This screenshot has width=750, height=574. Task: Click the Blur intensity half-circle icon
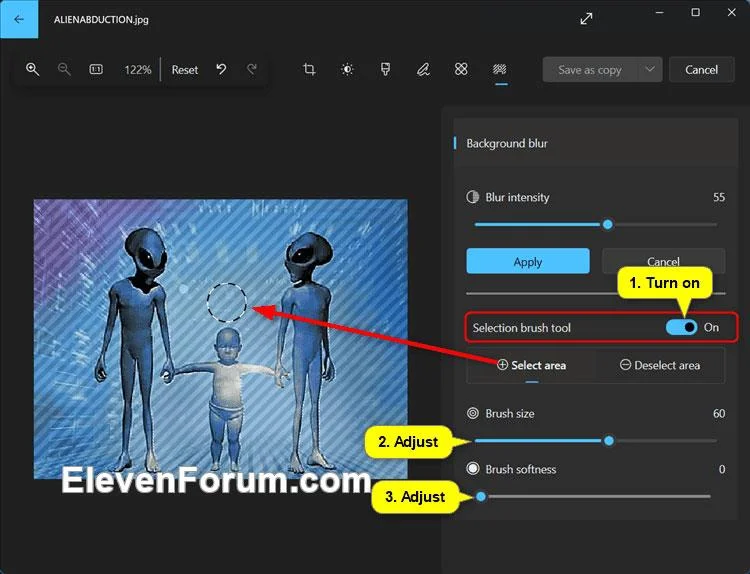[x=473, y=197]
